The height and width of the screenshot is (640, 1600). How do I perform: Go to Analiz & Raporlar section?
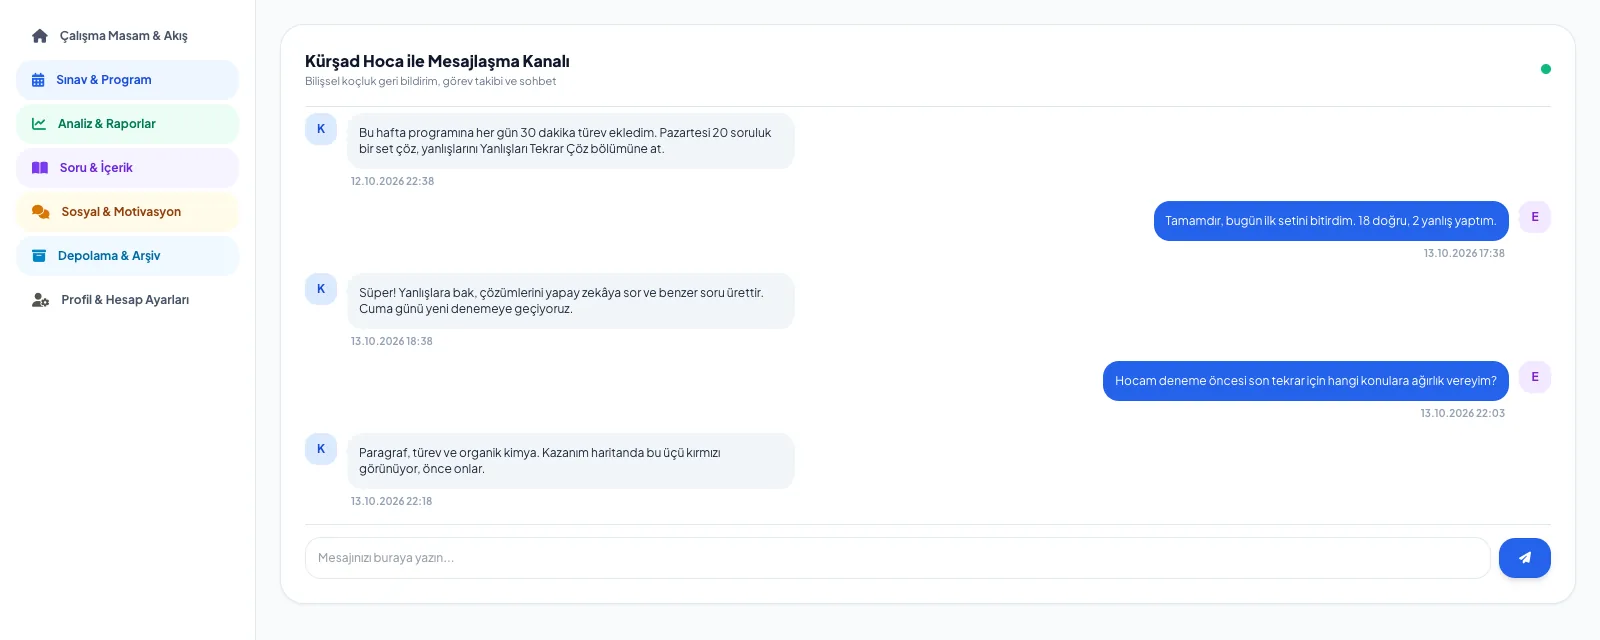127,124
